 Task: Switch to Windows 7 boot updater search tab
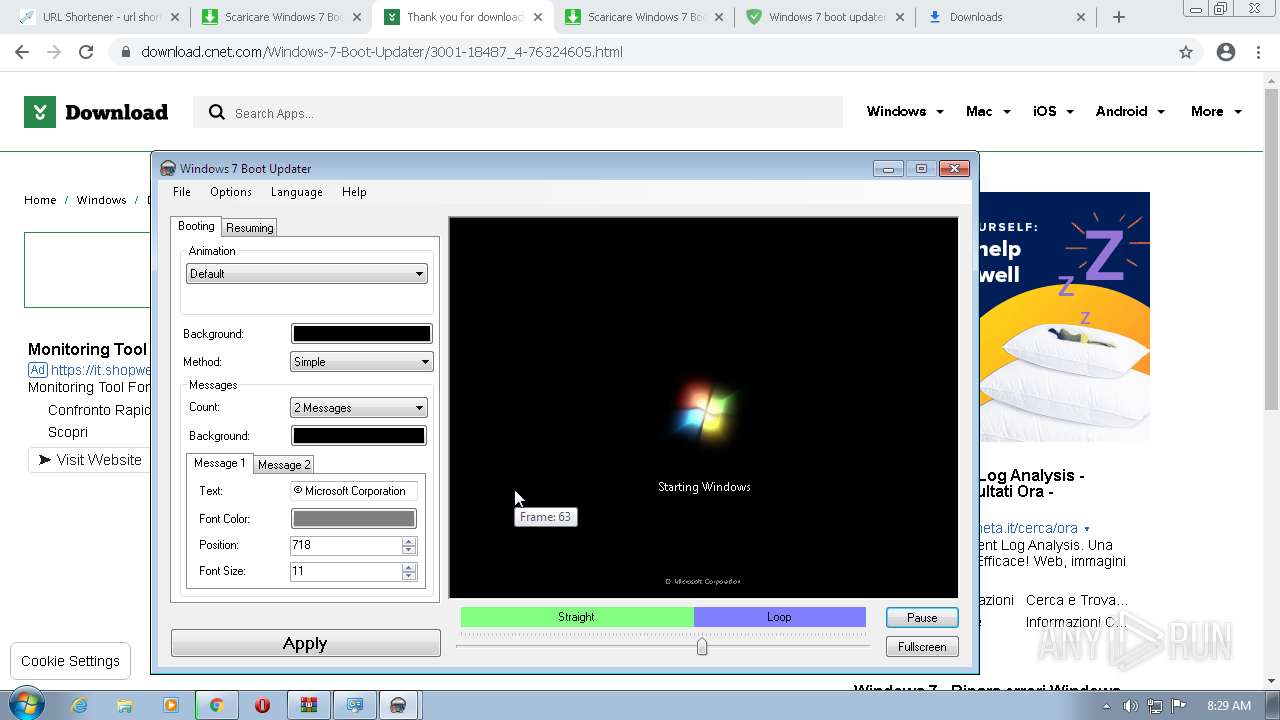[826, 17]
